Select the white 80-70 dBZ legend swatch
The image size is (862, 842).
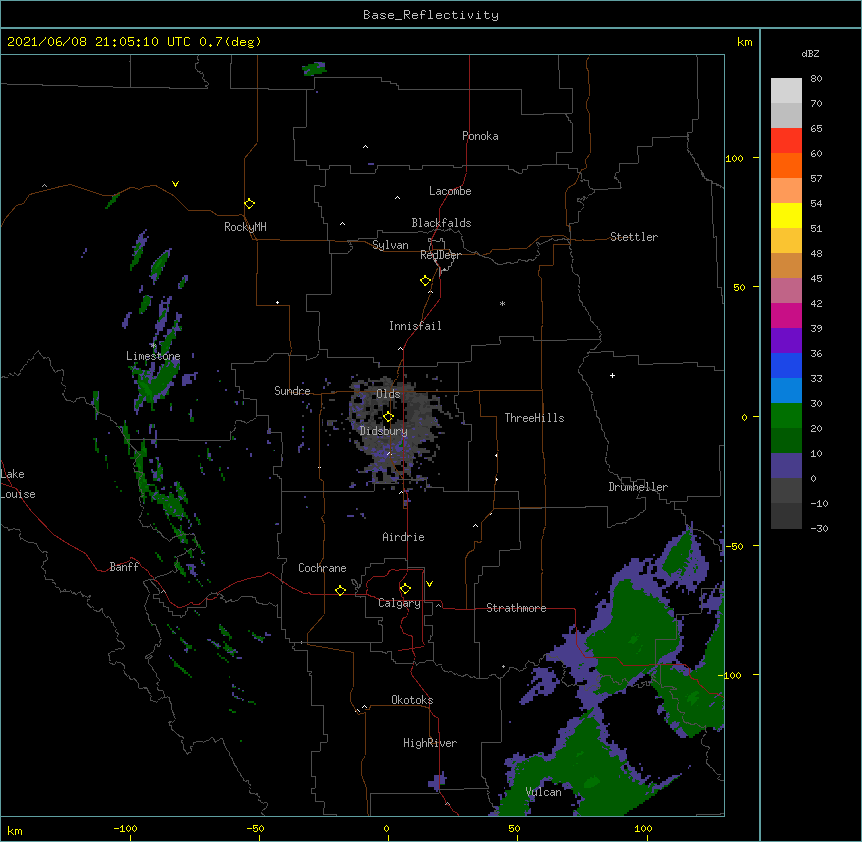(x=786, y=90)
